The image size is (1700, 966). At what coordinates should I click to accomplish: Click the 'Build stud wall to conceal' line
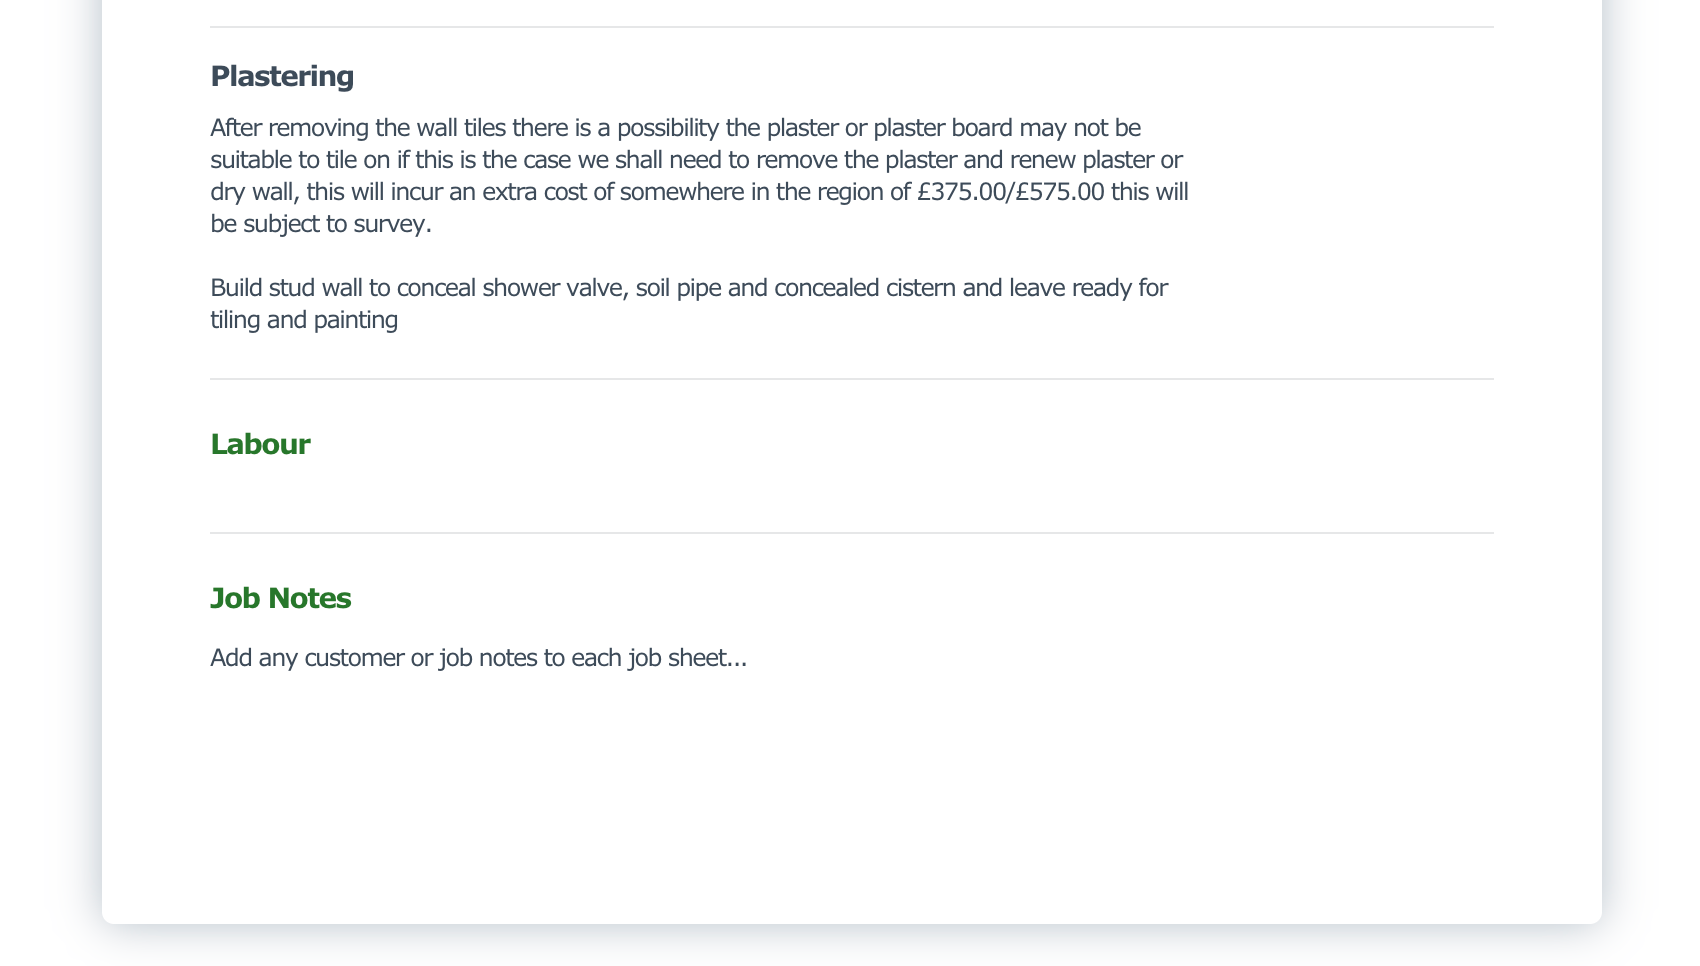point(689,288)
